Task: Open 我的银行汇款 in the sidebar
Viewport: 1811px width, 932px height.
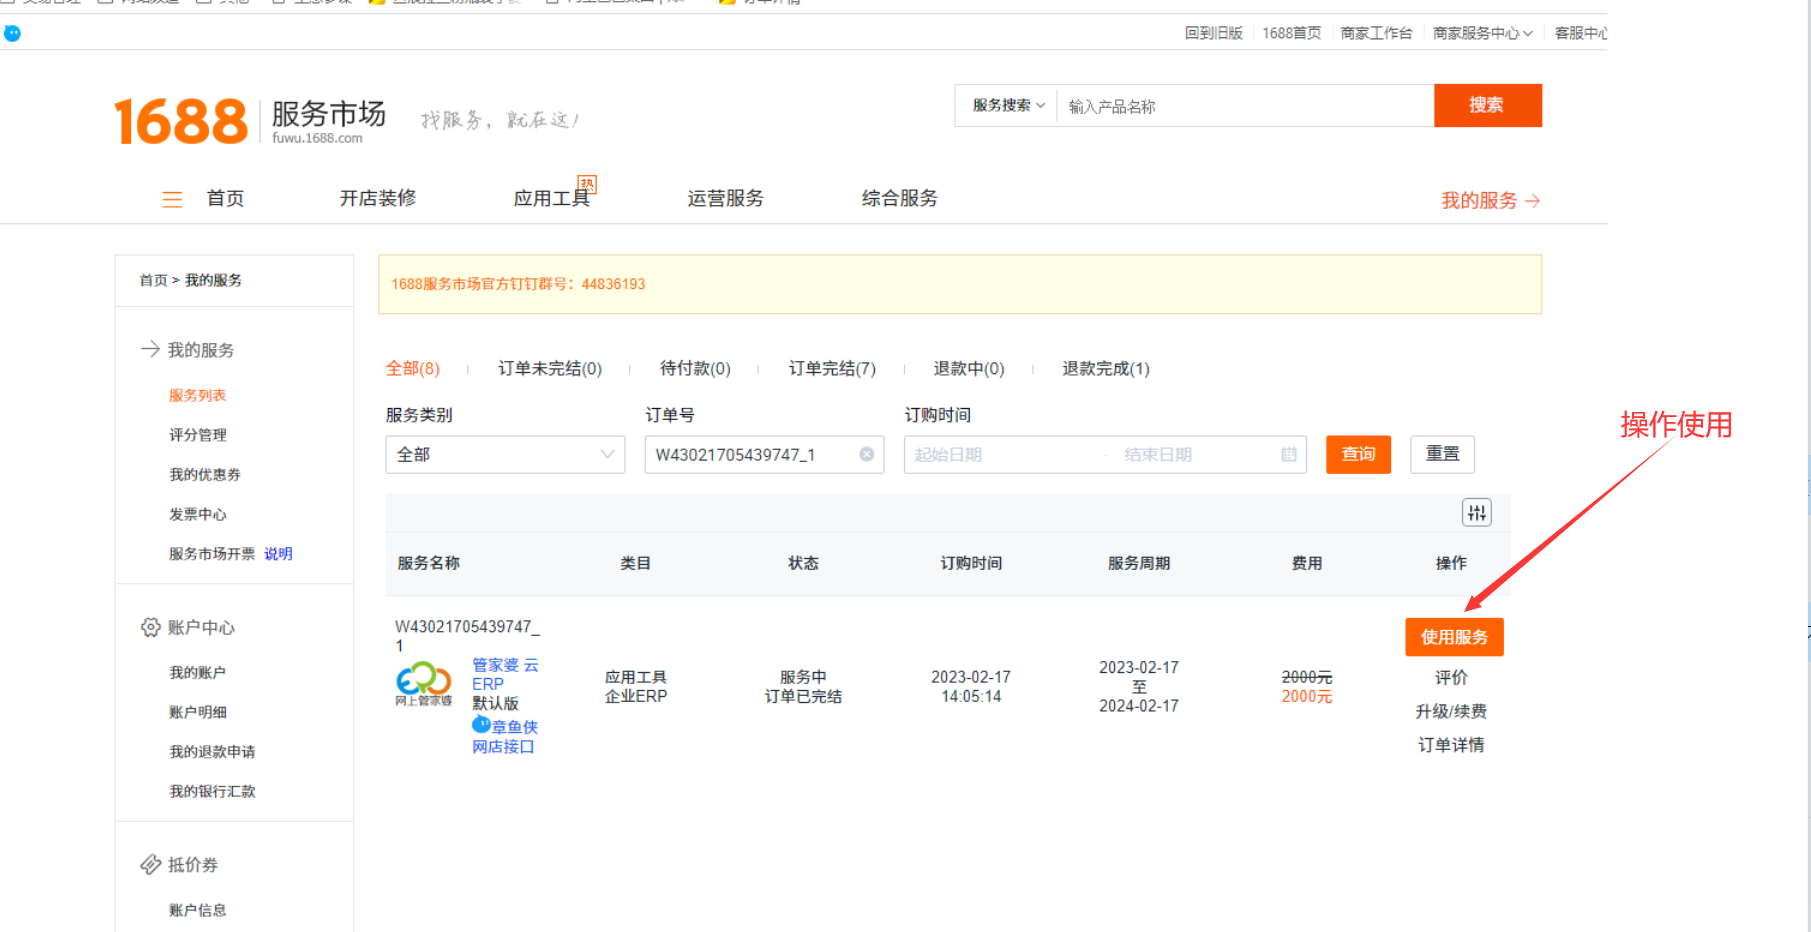Action: pyautogui.click(x=212, y=791)
